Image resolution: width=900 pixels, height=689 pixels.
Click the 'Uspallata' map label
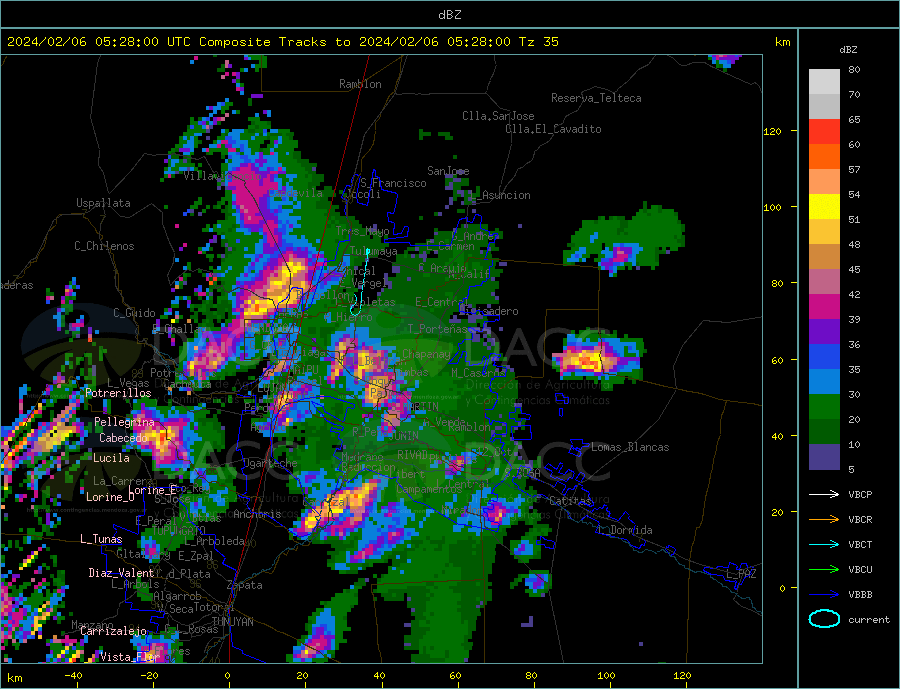coord(103,203)
